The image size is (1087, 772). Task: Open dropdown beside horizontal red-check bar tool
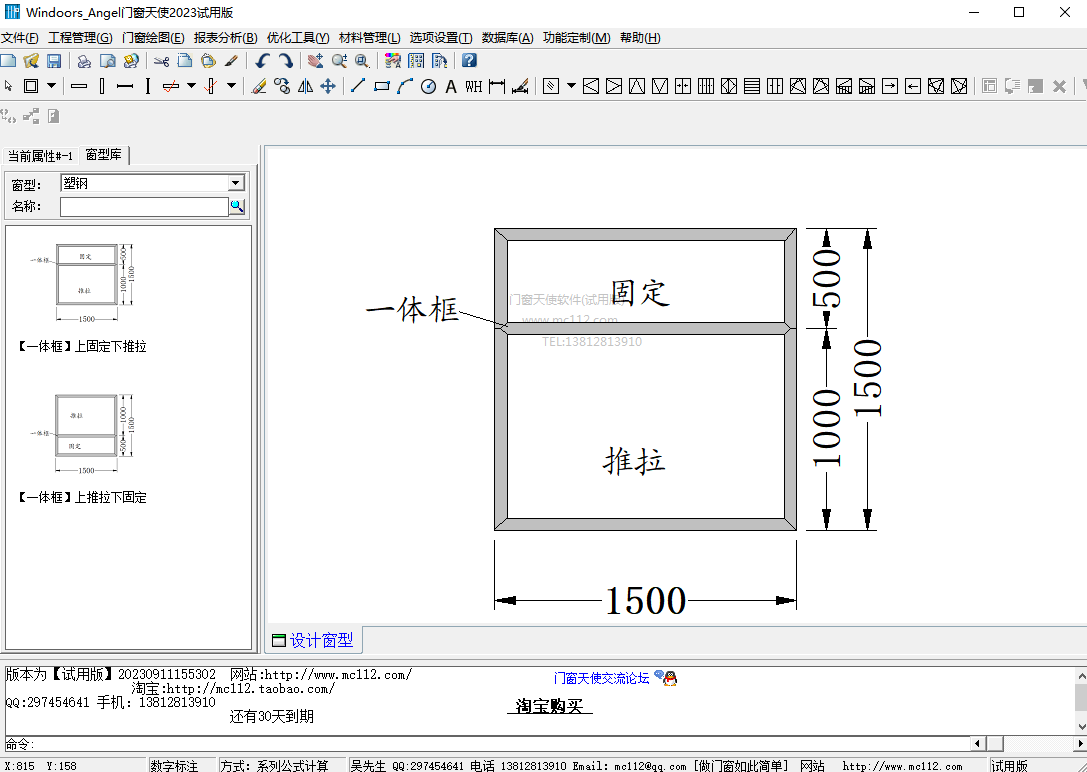191,86
